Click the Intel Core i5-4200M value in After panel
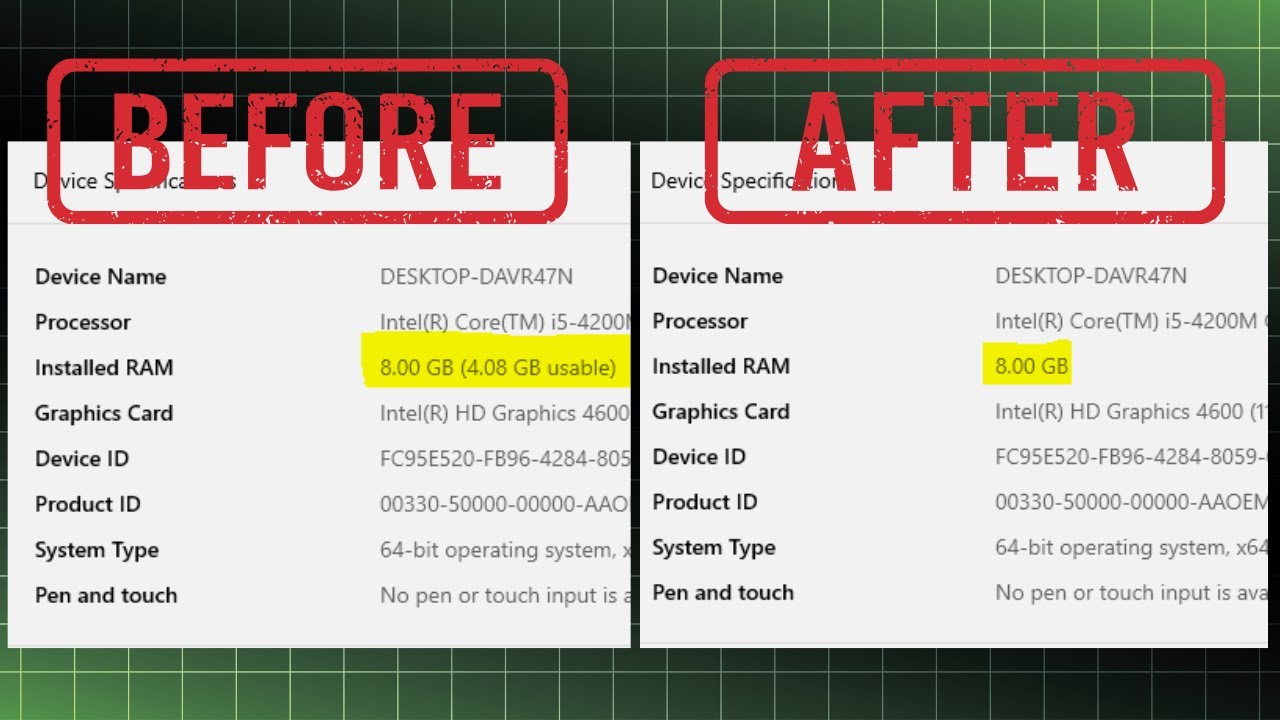This screenshot has height=720, width=1280. tap(1131, 321)
